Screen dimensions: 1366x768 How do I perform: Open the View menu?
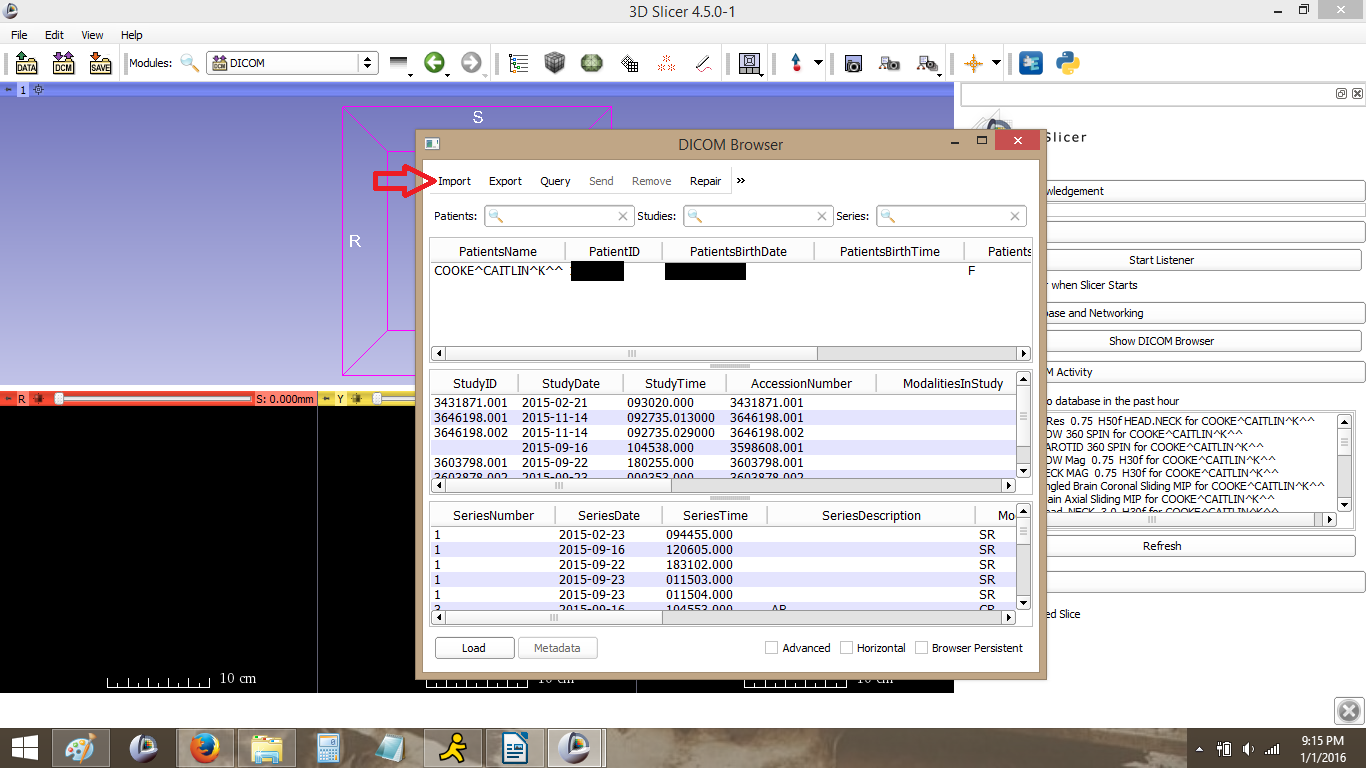[92, 35]
